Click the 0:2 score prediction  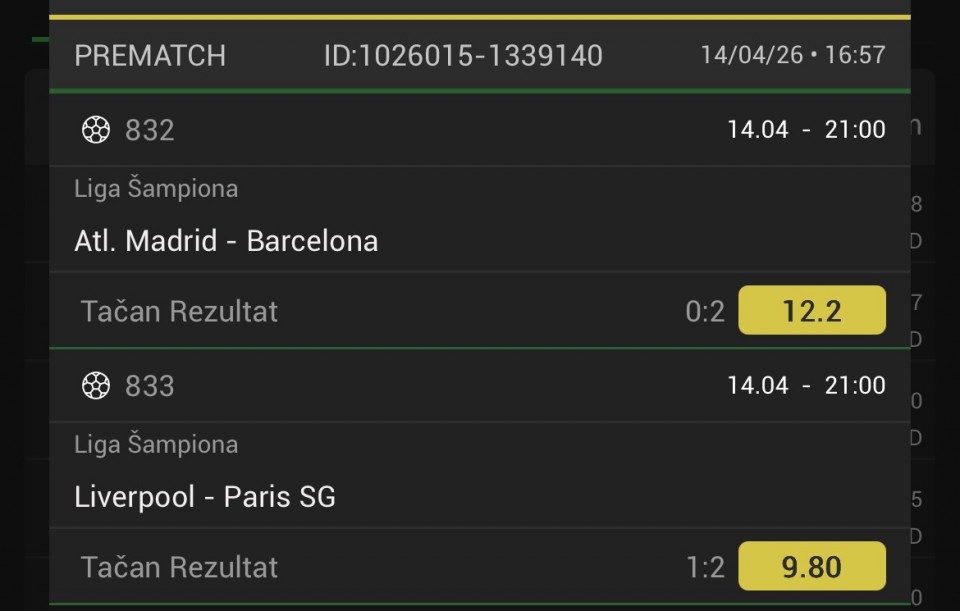coord(705,312)
